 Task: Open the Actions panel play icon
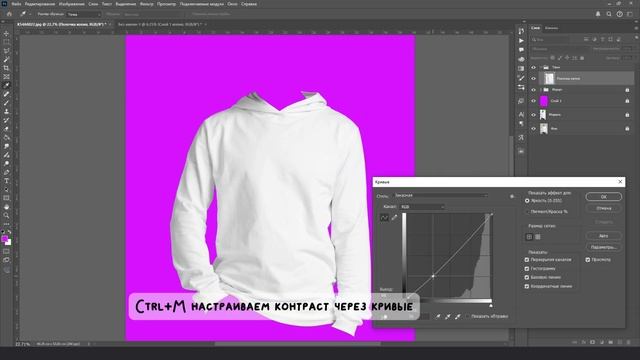521,40
